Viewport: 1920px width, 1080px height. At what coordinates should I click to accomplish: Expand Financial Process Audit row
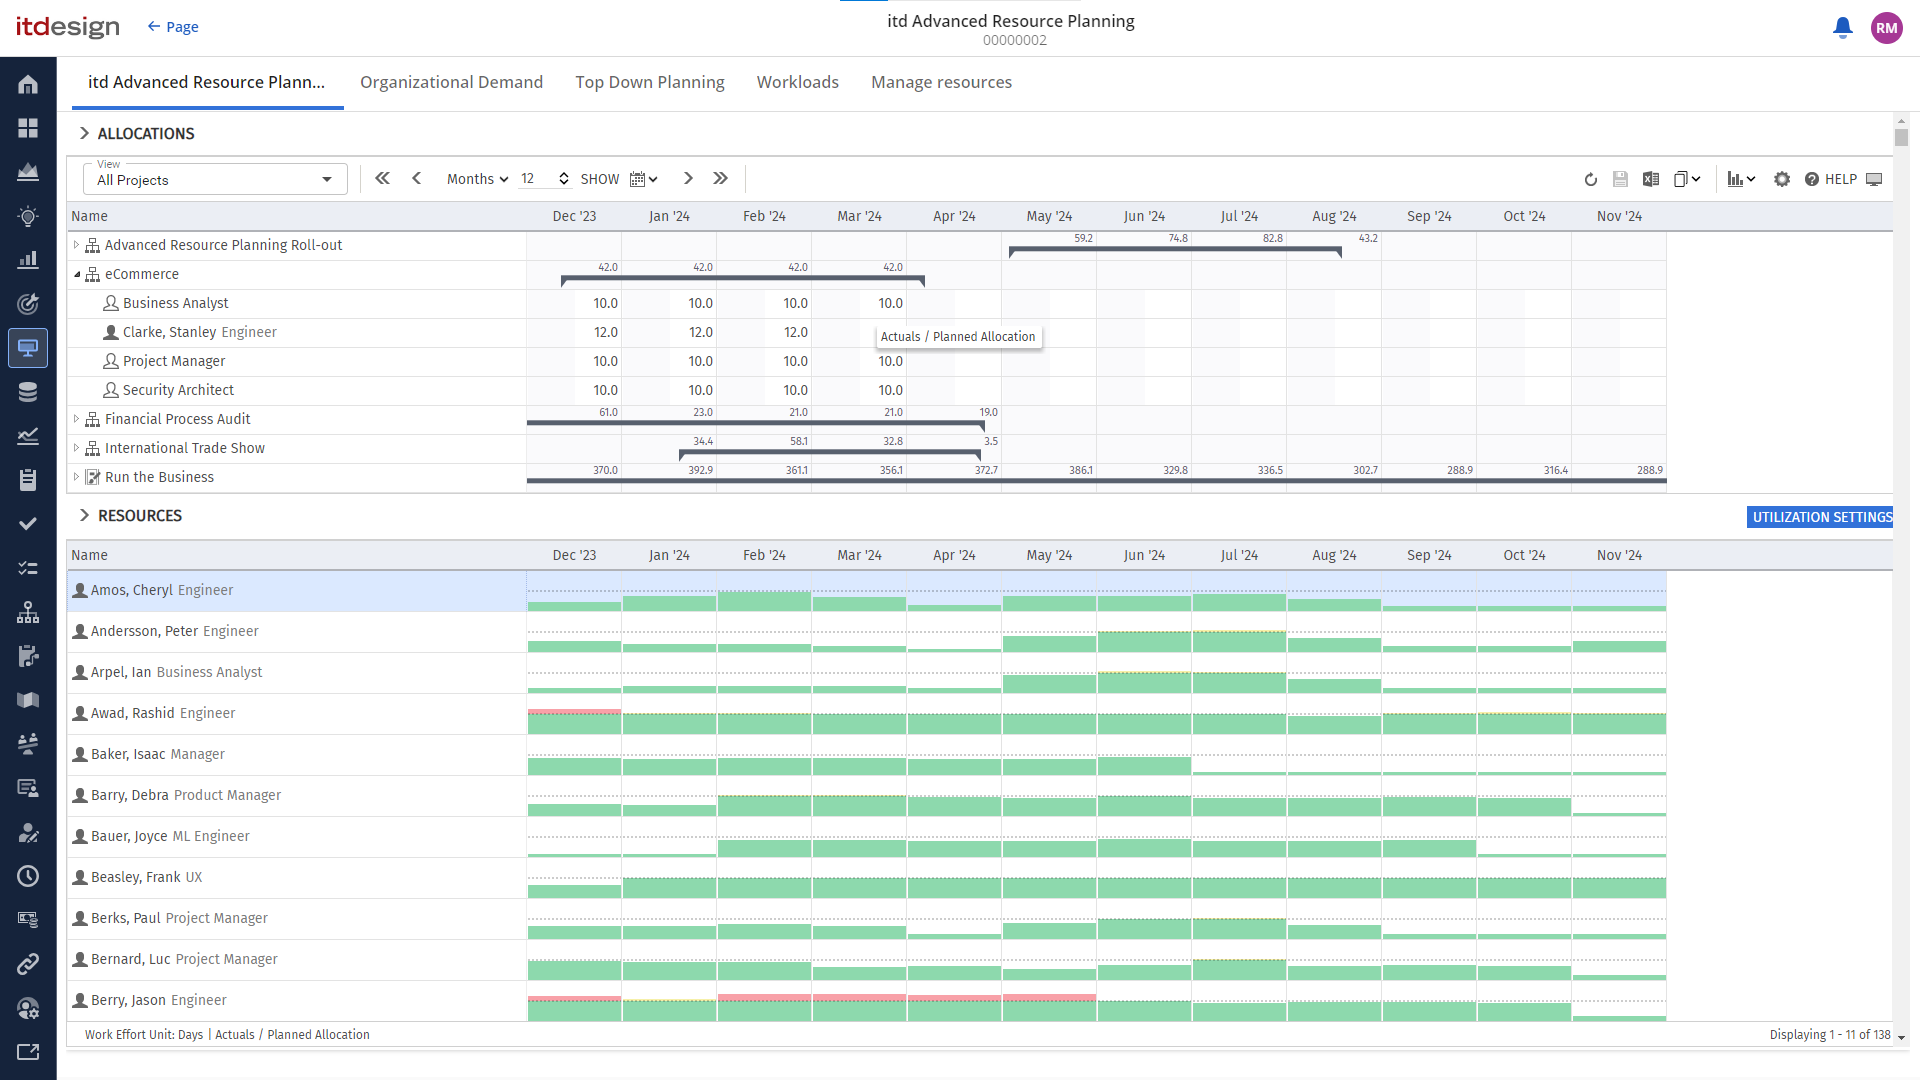(x=76, y=419)
